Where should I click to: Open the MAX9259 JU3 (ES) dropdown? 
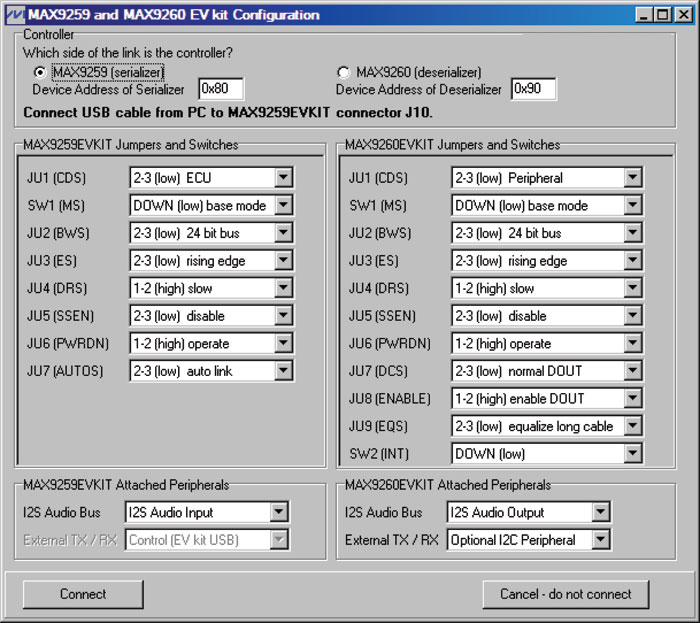212,261
